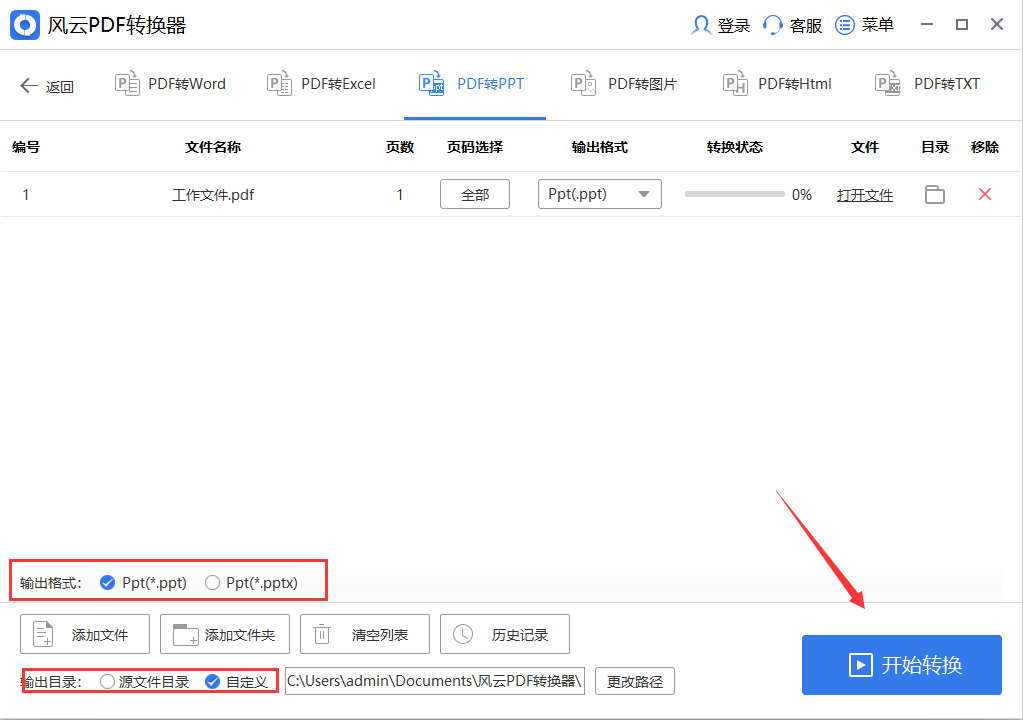Open the 菜单 text menu

tap(878, 25)
